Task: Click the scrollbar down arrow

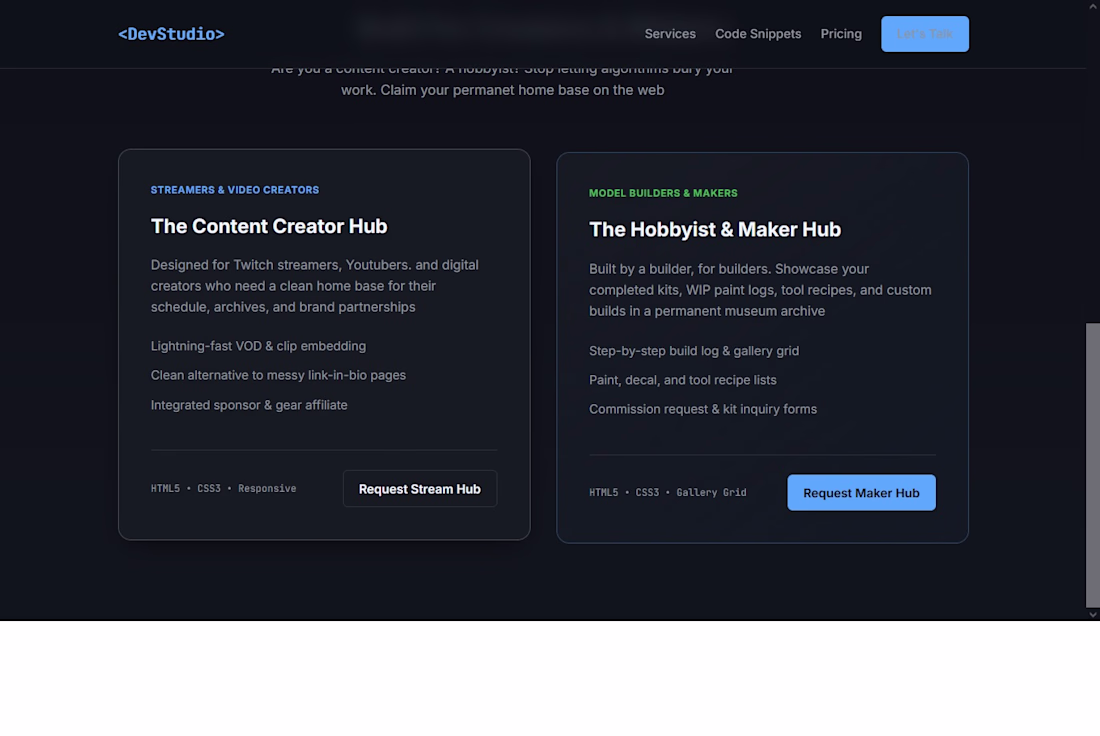Action: tap(1092, 615)
